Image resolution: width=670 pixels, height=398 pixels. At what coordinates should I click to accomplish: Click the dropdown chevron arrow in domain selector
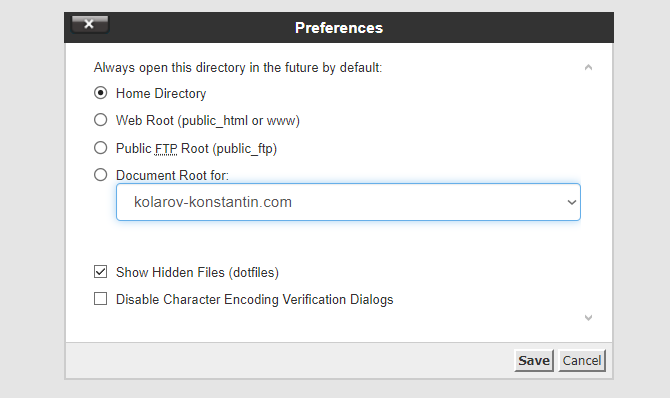[x=572, y=202]
